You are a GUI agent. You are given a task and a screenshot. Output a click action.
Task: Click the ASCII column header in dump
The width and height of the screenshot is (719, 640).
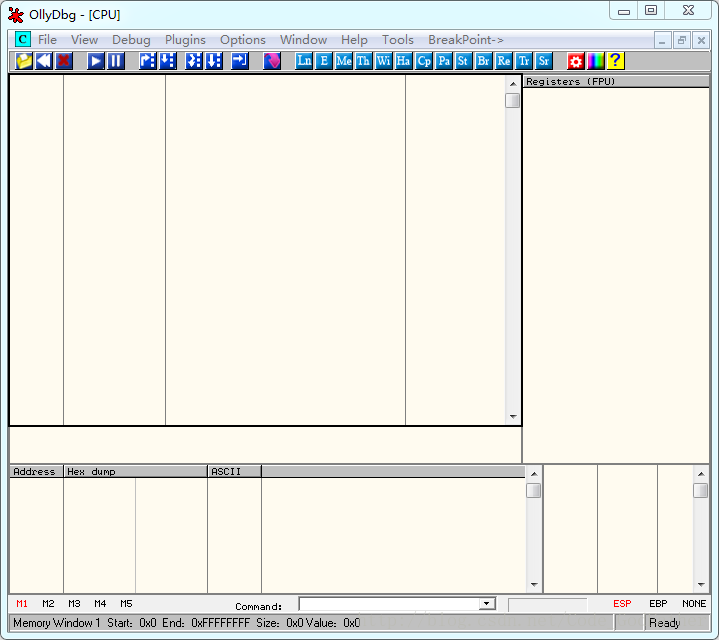pos(234,472)
